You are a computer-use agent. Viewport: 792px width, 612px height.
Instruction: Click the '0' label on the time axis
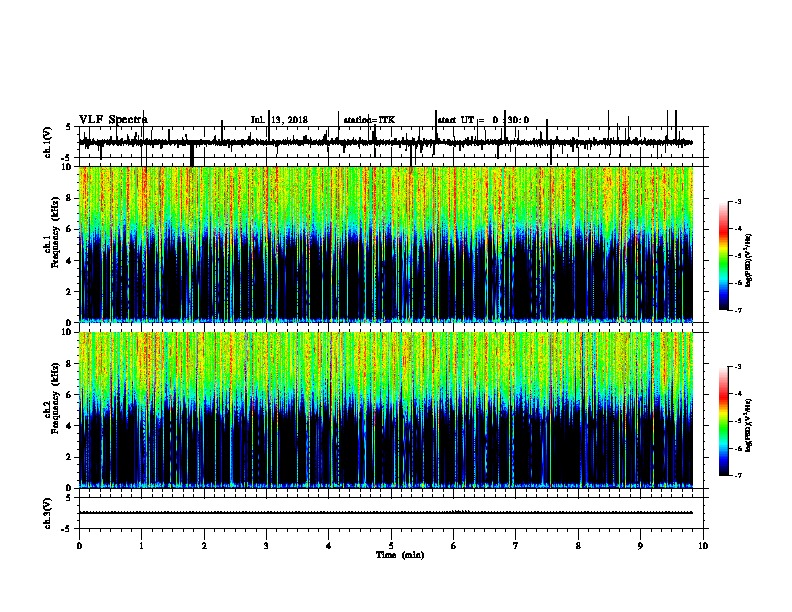(79, 546)
